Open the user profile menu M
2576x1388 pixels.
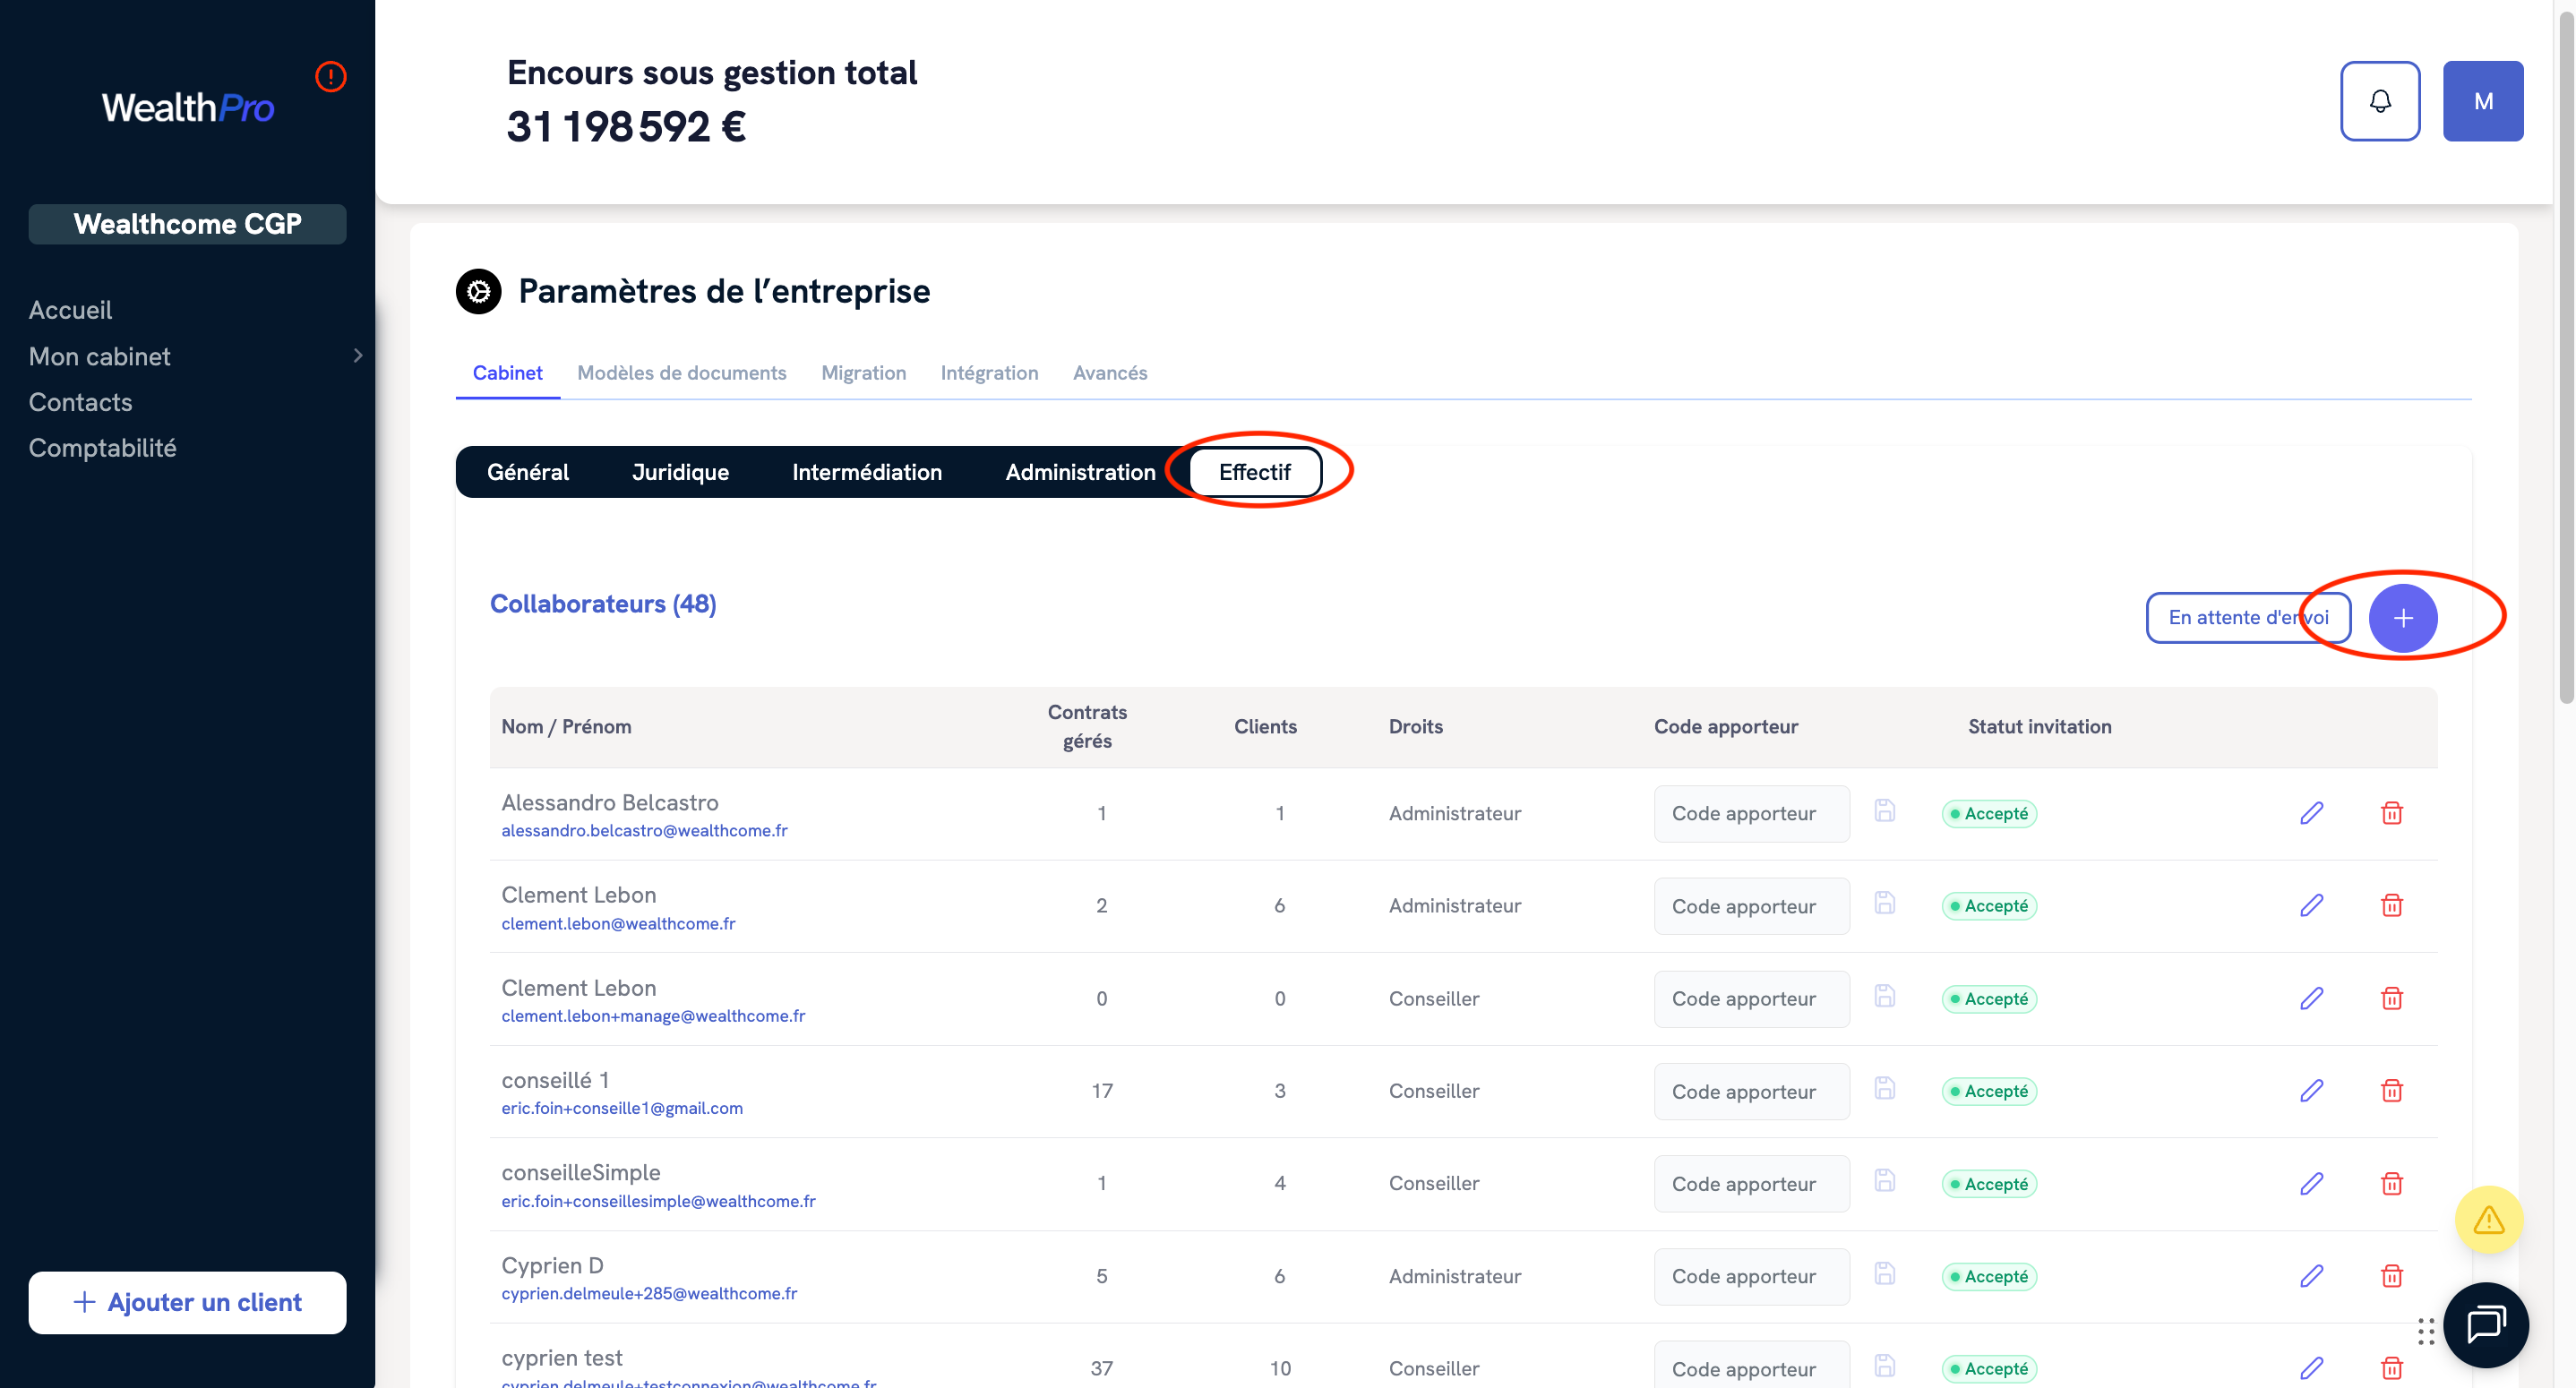(x=2482, y=101)
